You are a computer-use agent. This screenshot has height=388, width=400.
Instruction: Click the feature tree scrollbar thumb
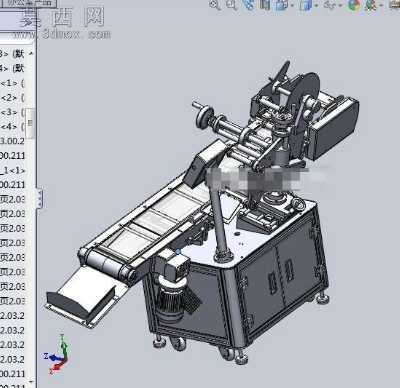(x=30, y=123)
